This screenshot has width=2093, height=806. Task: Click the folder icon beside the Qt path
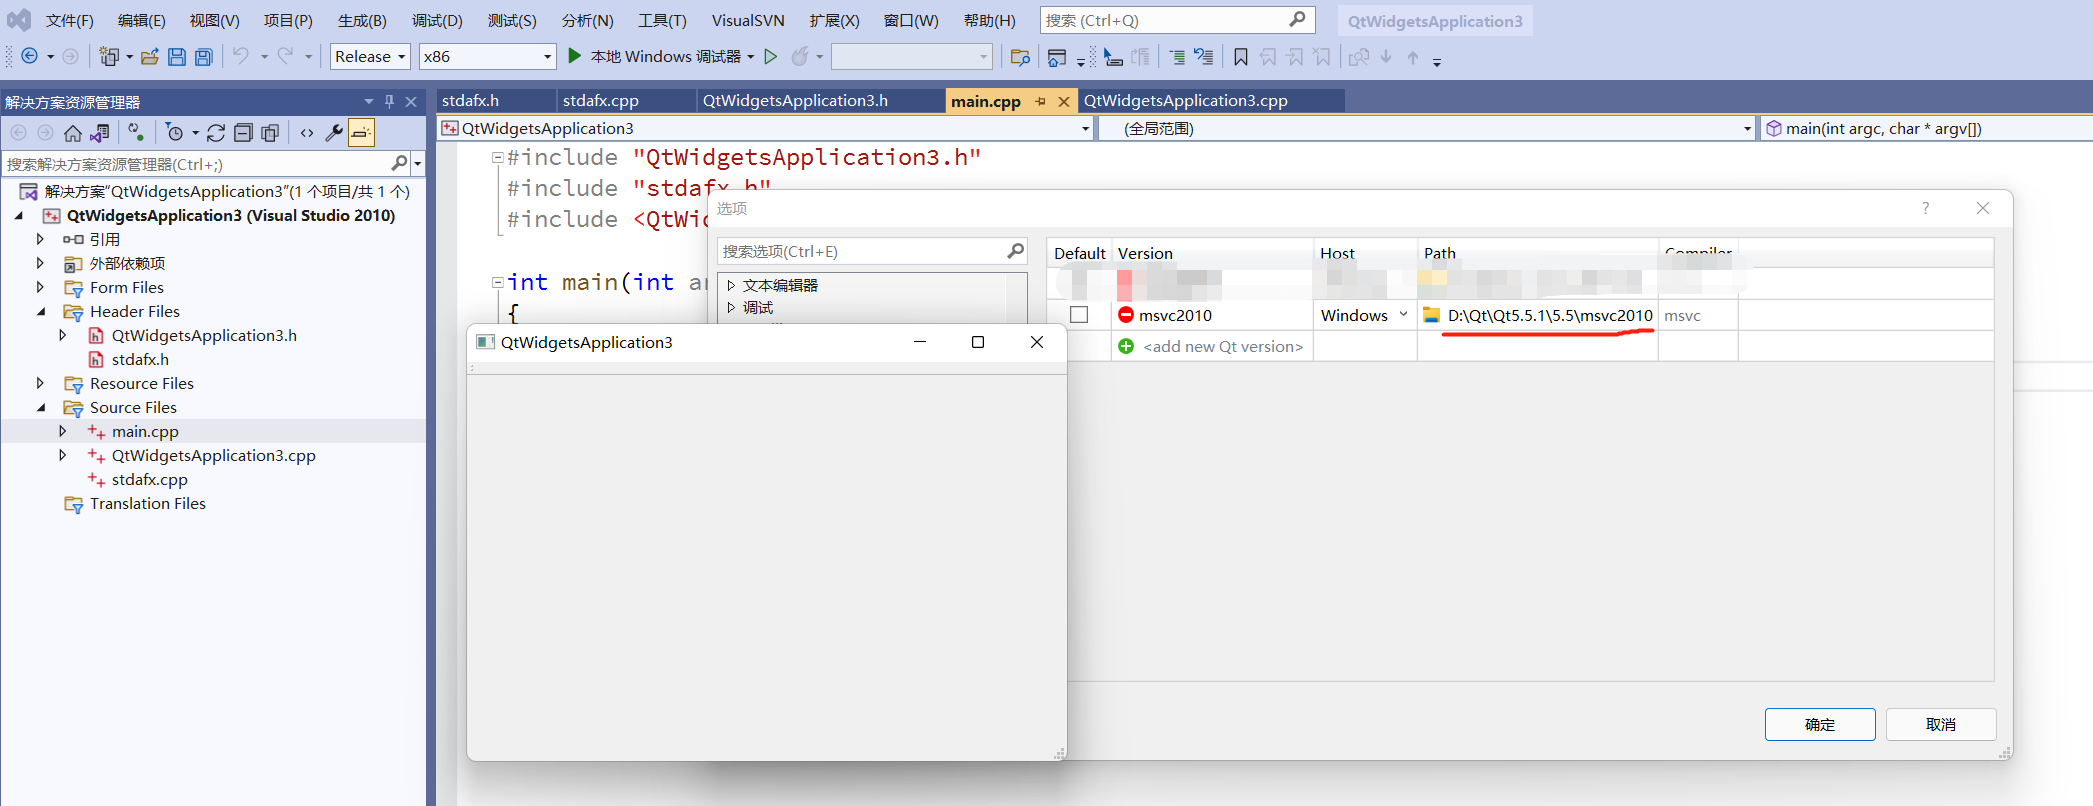[1432, 315]
